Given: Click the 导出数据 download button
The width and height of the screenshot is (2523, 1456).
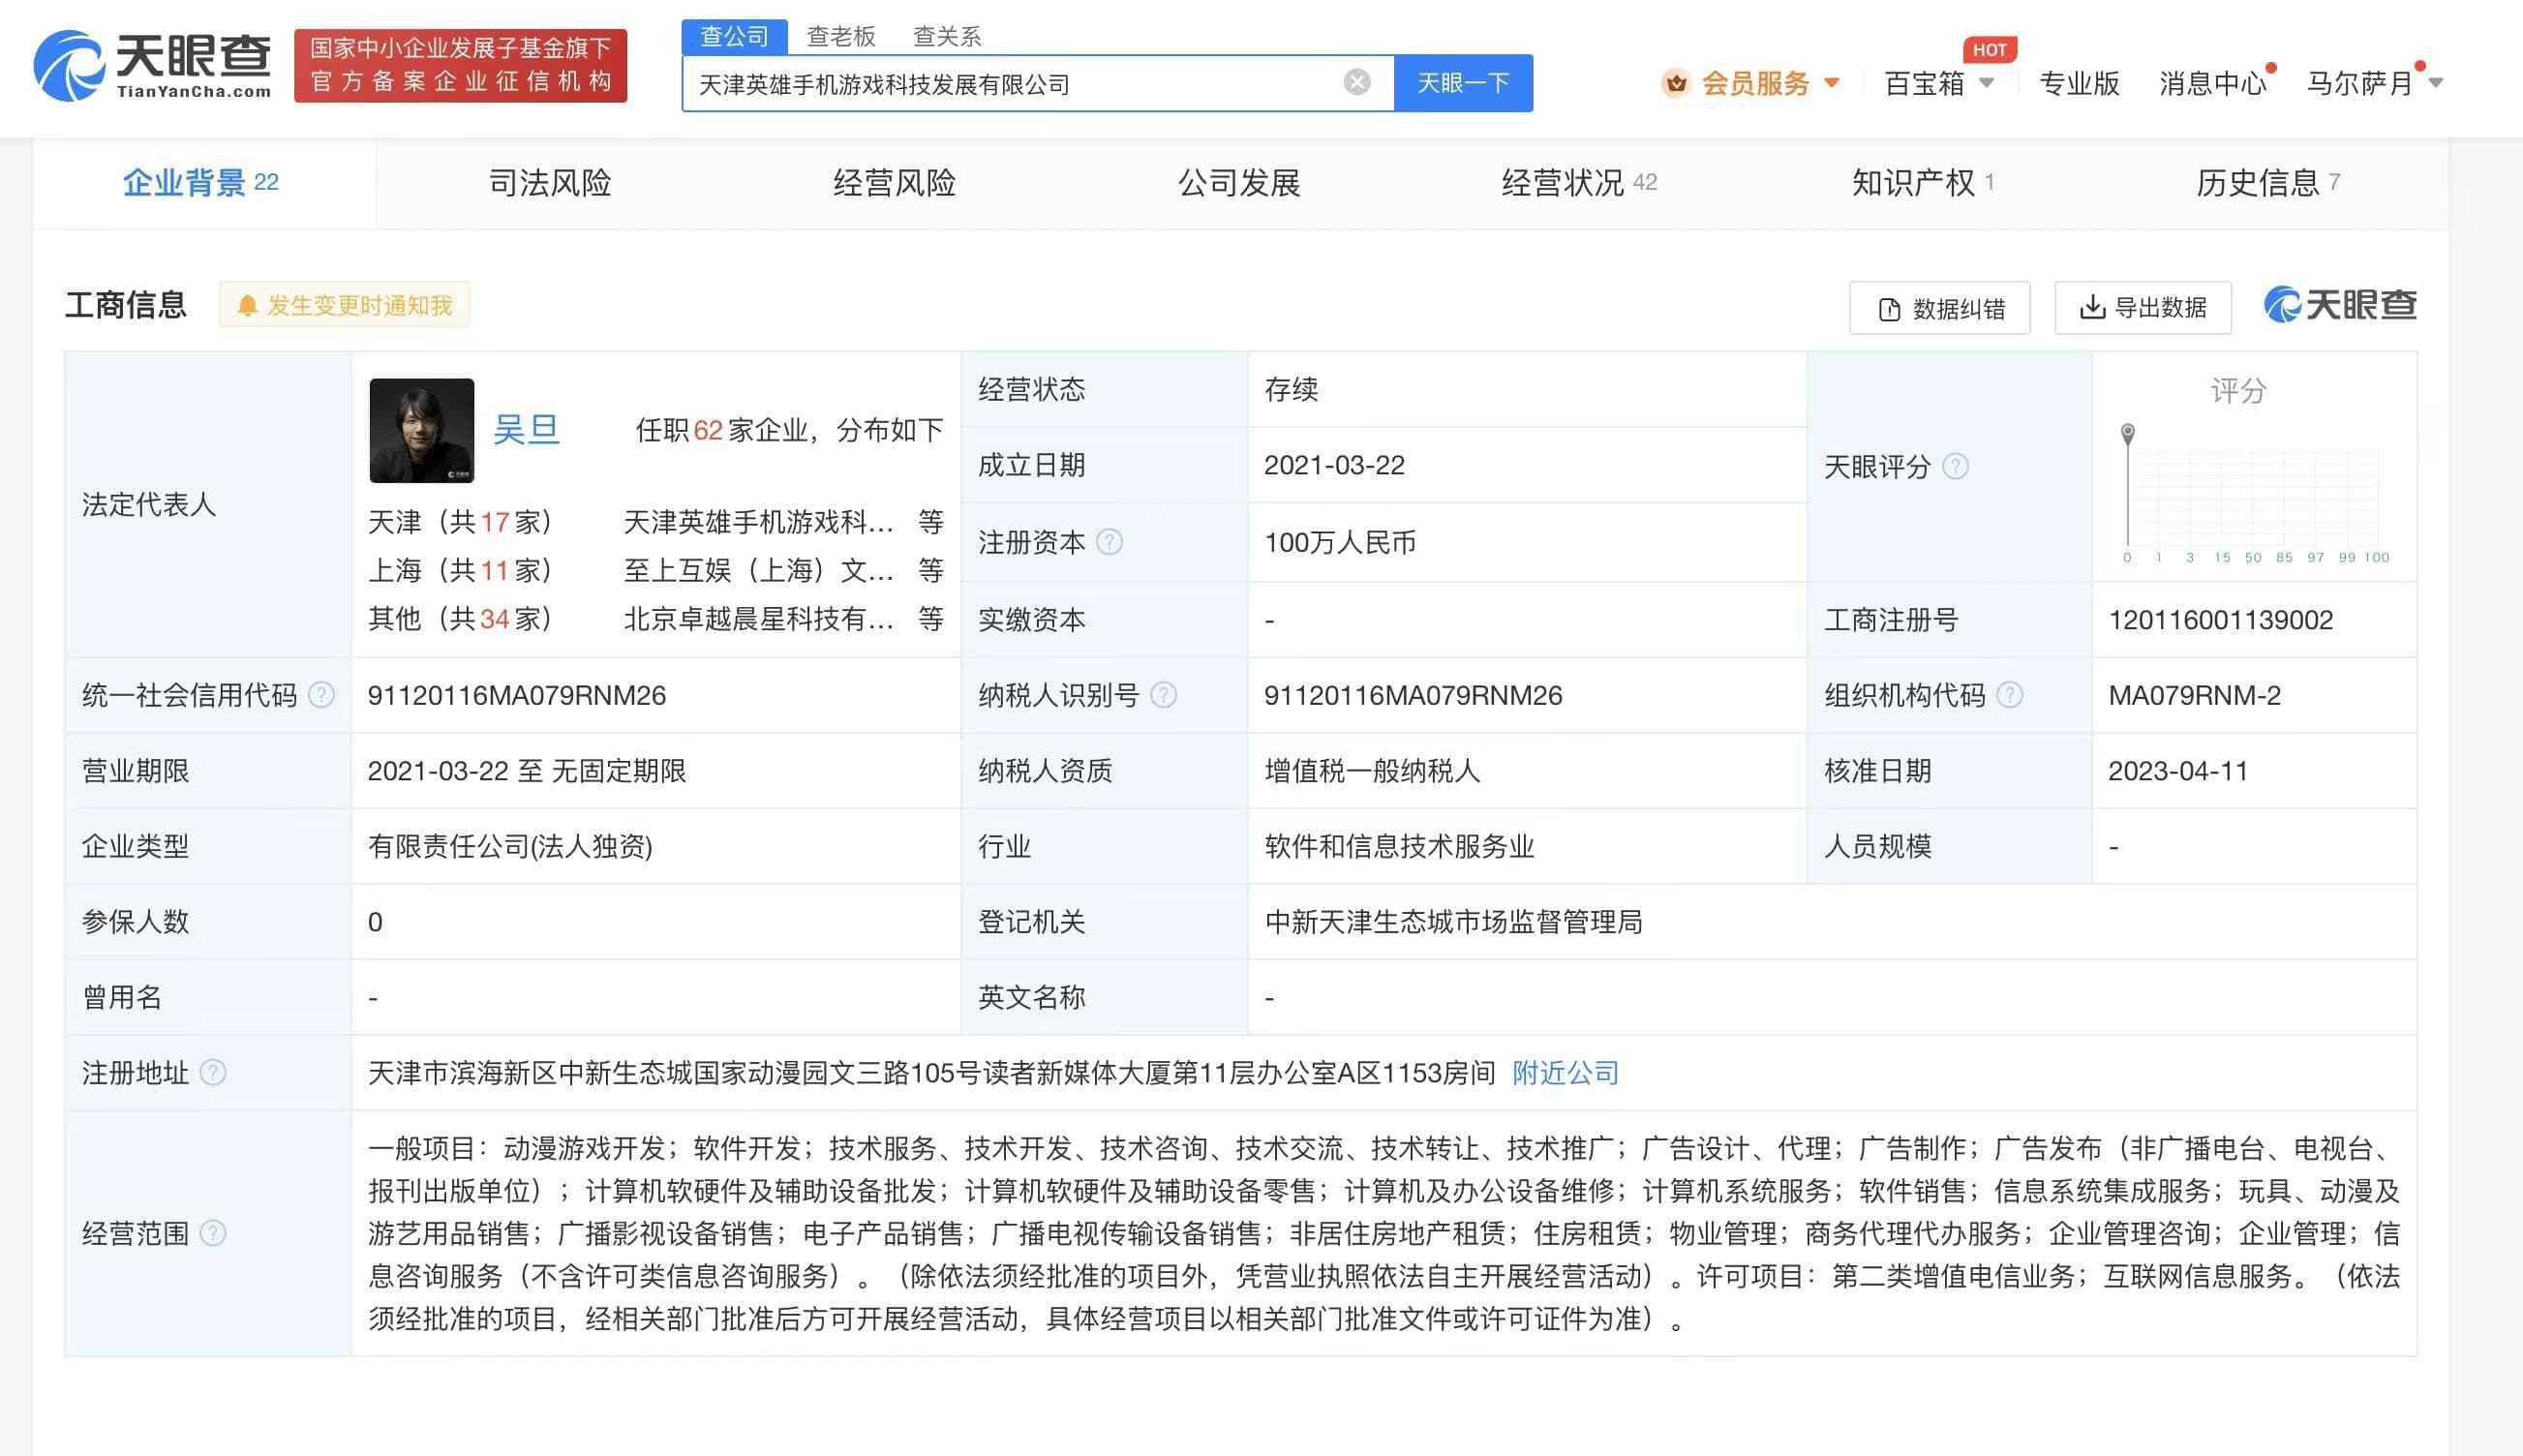Looking at the screenshot, I should (2143, 307).
